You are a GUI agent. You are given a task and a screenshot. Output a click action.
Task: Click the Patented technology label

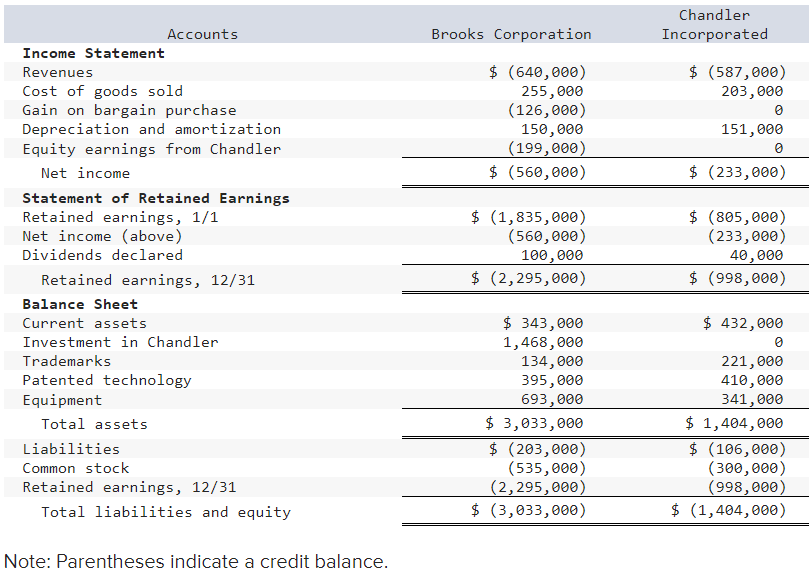click(x=107, y=380)
